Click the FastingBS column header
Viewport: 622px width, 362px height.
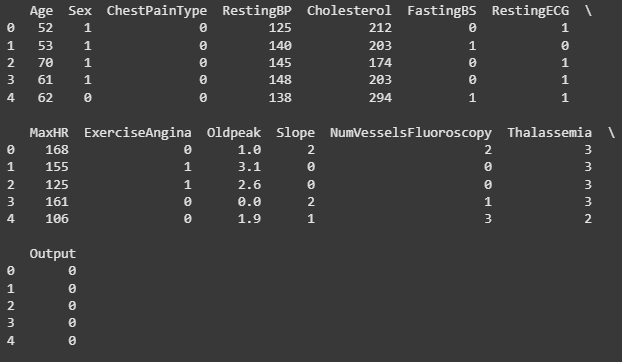[x=442, y=11]
